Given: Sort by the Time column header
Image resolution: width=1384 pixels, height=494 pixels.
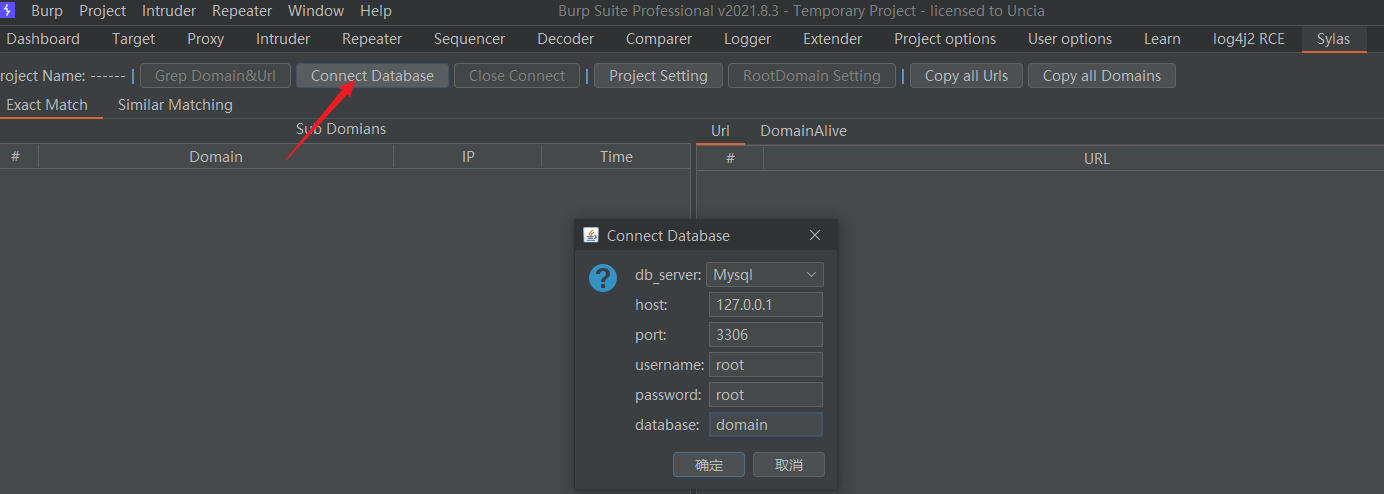Looking at the screenshot, I should pyautogui.click(x=616, y=156).
